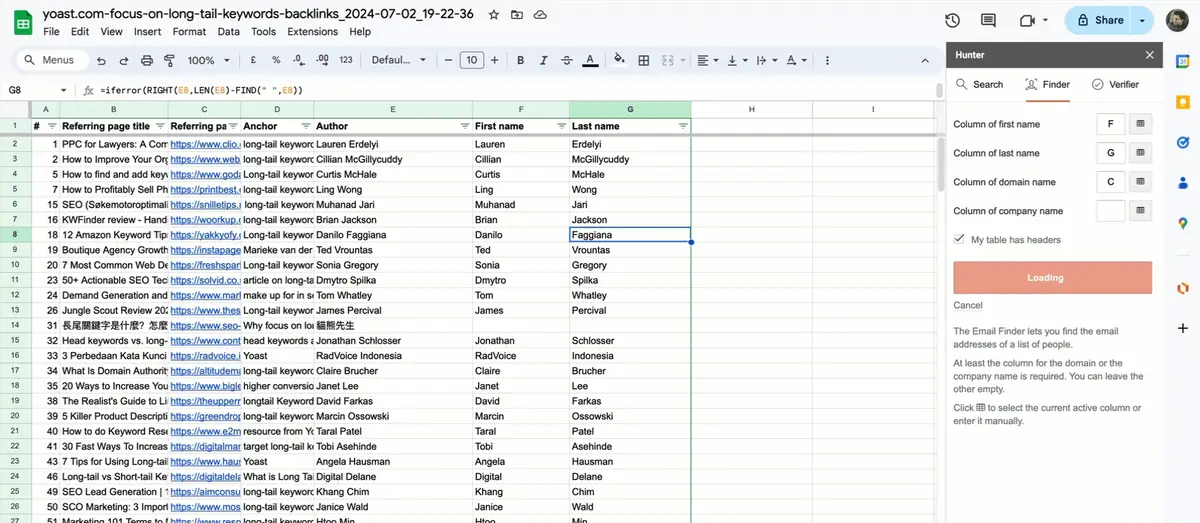Switch to Hunter Search tab
The height and width of the screenshot is (523, 1200).
point(979,84)
